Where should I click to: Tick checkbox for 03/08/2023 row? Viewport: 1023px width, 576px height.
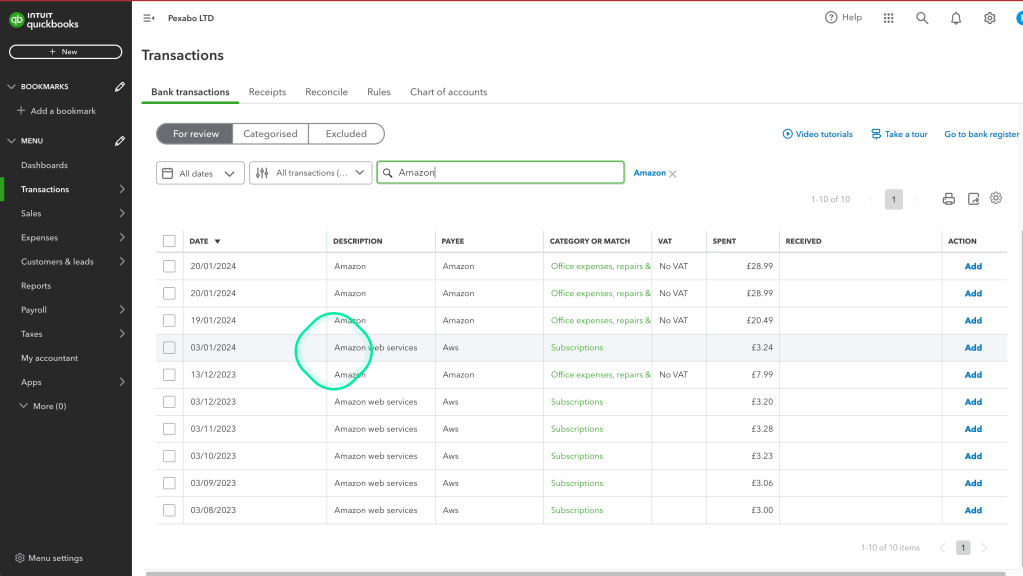[169, 510]
